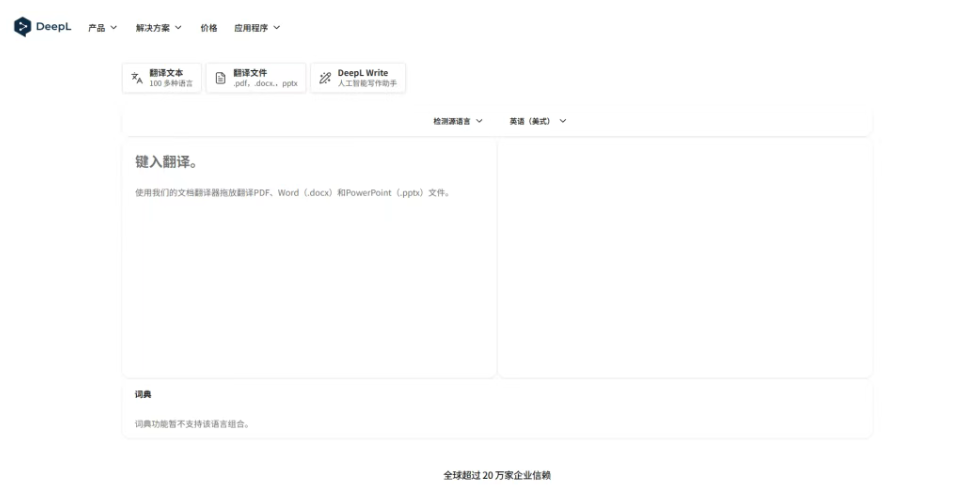Viewport: 960px width, 504px height.
Task: Go to the 价格 page
Action: coord(209,28)
